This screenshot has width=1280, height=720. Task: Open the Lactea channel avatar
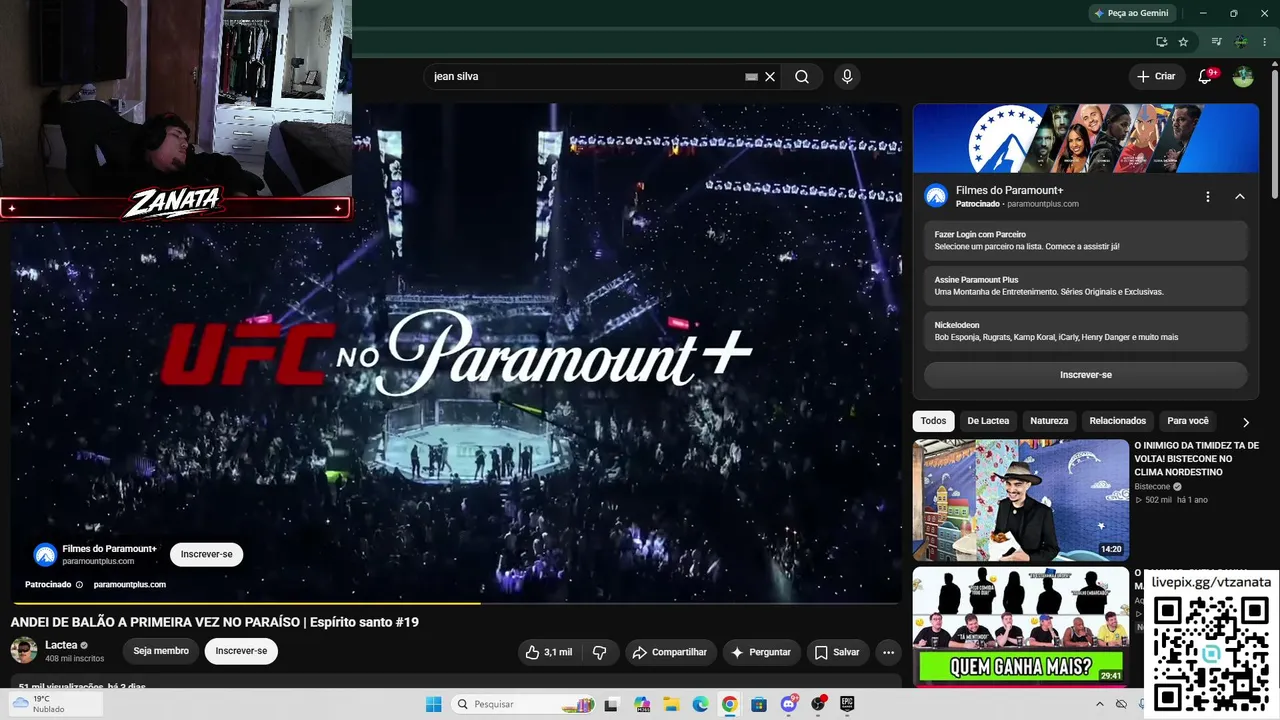(24, 651)
